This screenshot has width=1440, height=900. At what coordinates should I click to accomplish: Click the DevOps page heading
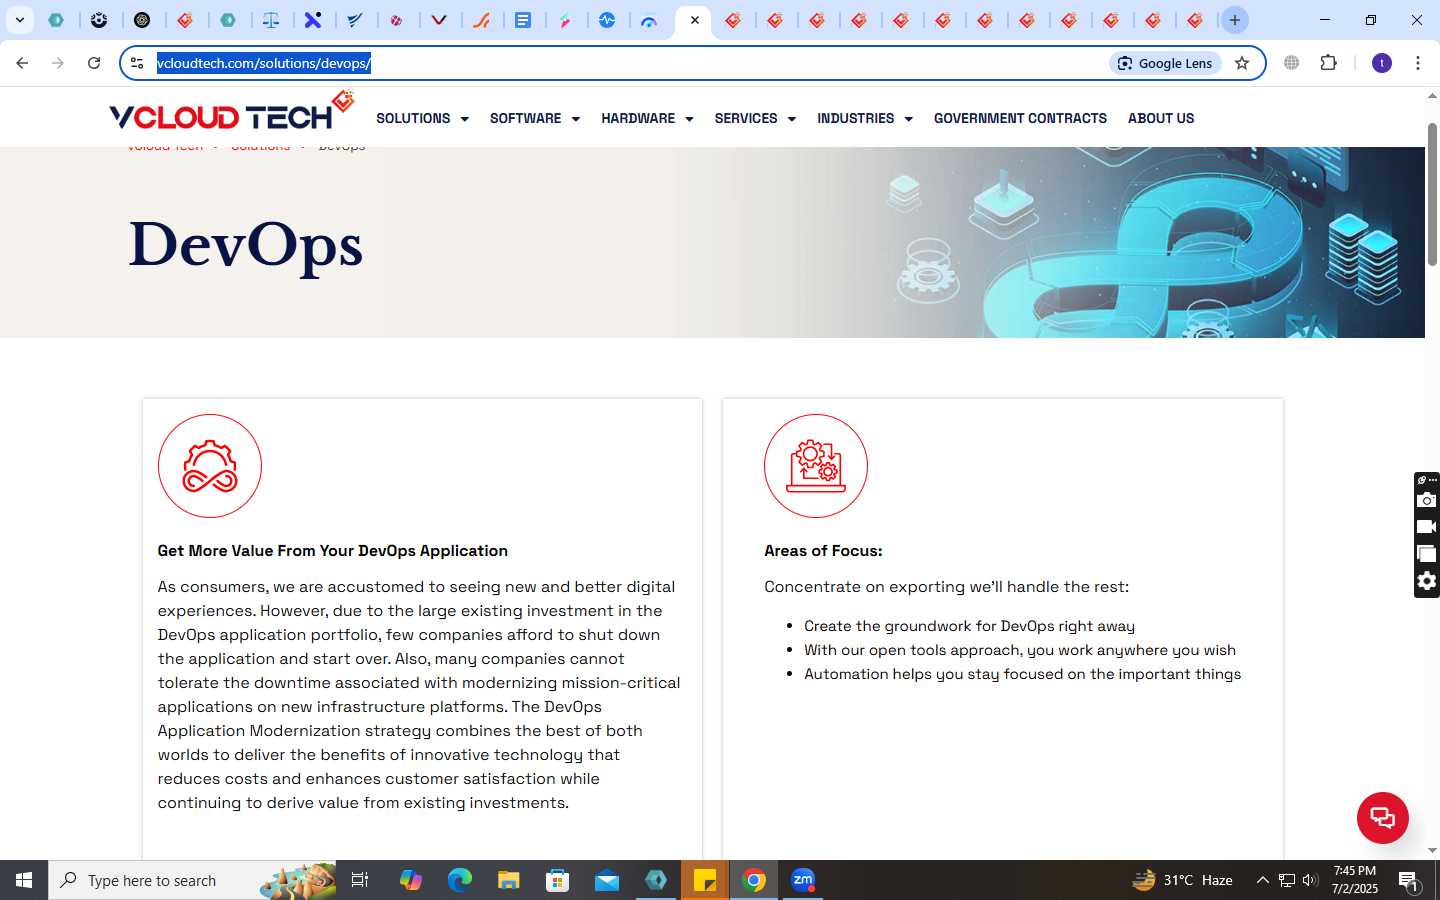[x=246, y=244]
